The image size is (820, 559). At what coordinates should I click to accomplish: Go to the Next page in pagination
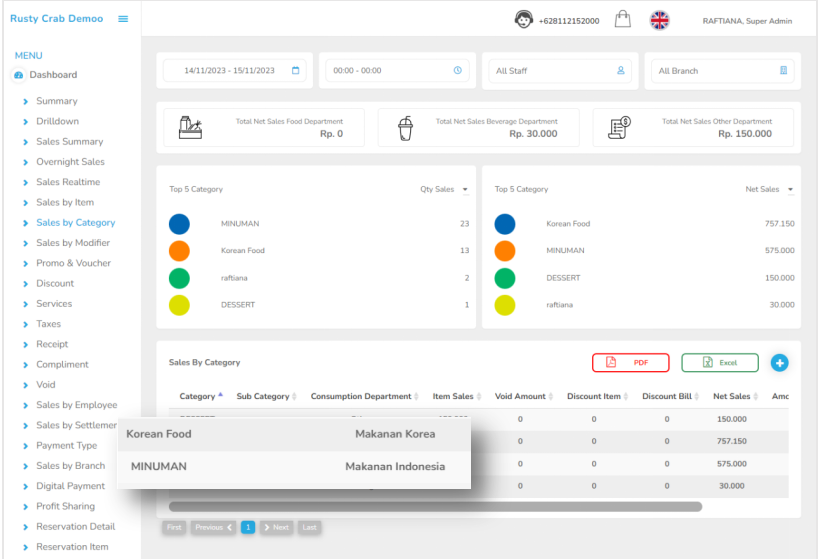point(277,527)
